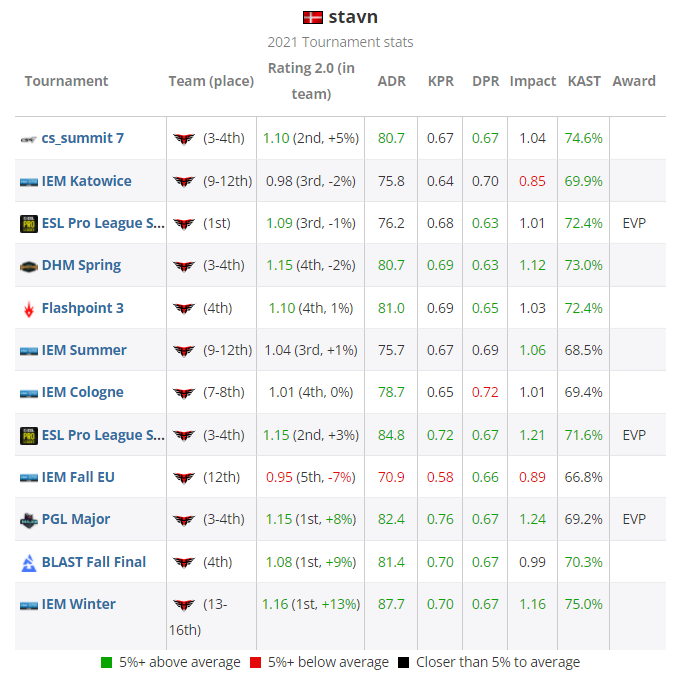The image size is (677, 680).
Task: Click the 1.16 (1st, +13%) rating cell
Action: [311, 604]
